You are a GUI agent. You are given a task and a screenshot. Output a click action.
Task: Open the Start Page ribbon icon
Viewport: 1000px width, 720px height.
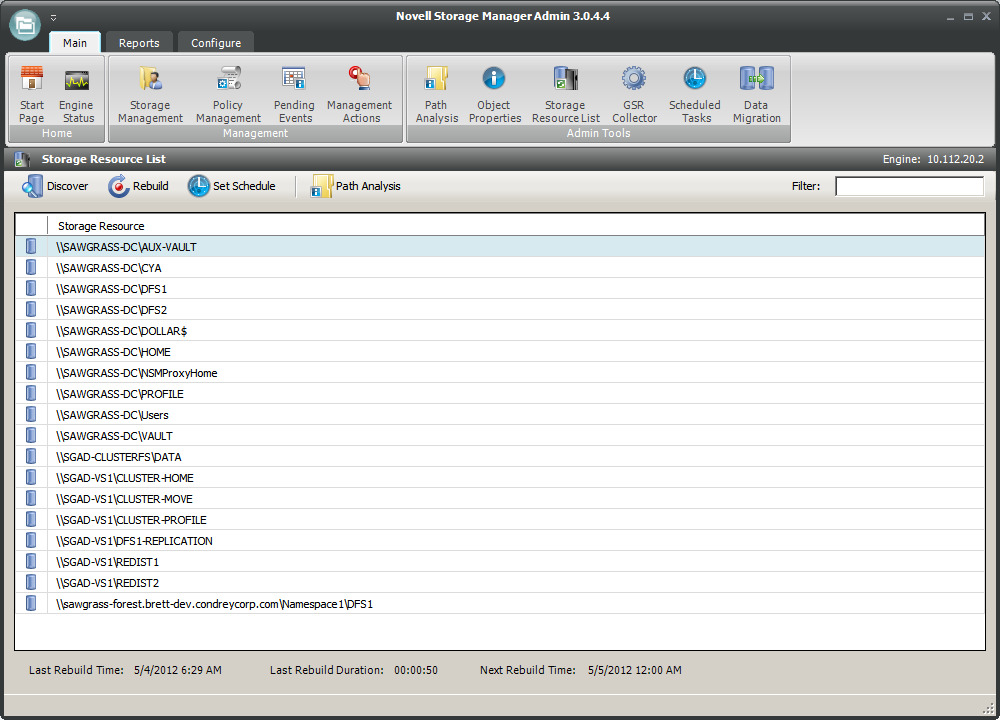(x=31, y=94)
